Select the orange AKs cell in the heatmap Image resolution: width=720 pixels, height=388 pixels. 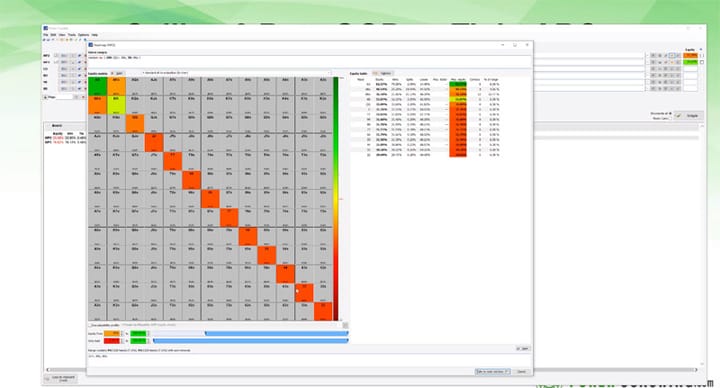pos(116,86)
